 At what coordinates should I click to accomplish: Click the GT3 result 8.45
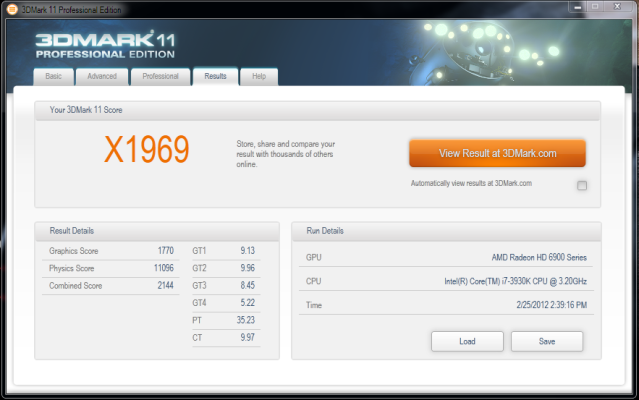[x=247, y=285]
